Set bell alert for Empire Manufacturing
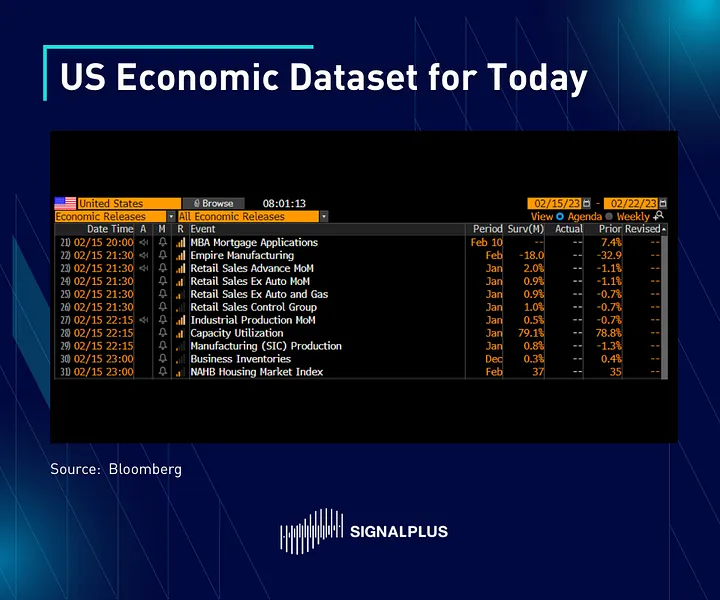The height and width of the screenshot is (600, 720). (163, 255)
